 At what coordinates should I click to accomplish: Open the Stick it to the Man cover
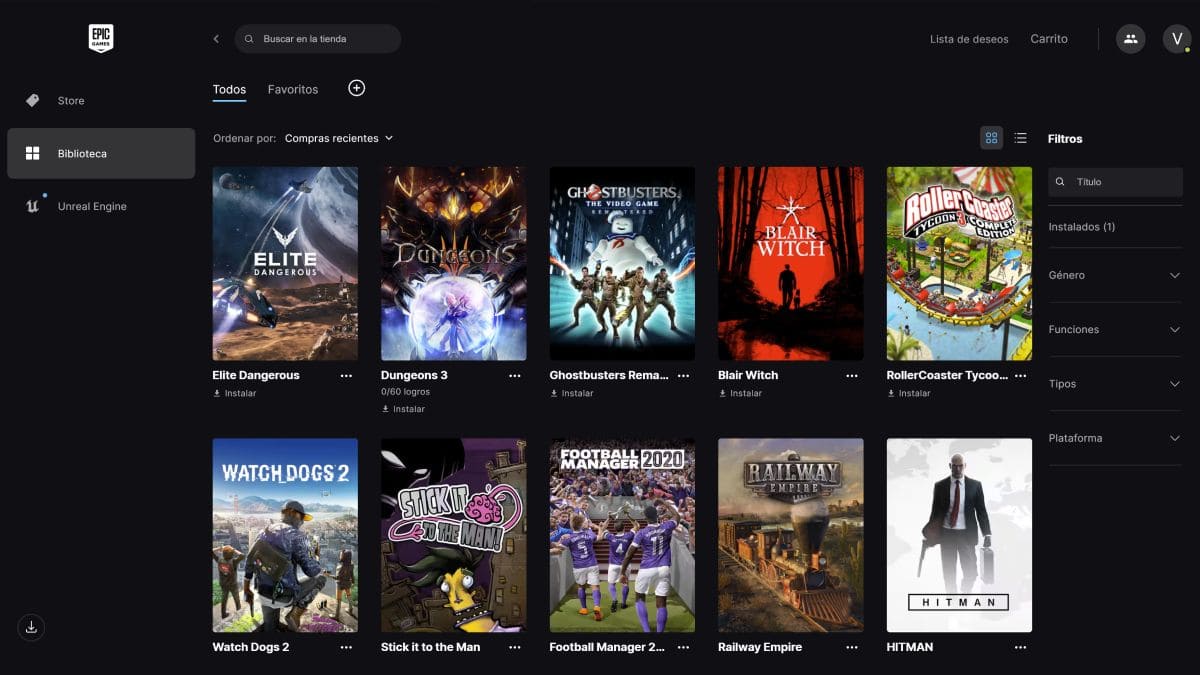[453, 535]
